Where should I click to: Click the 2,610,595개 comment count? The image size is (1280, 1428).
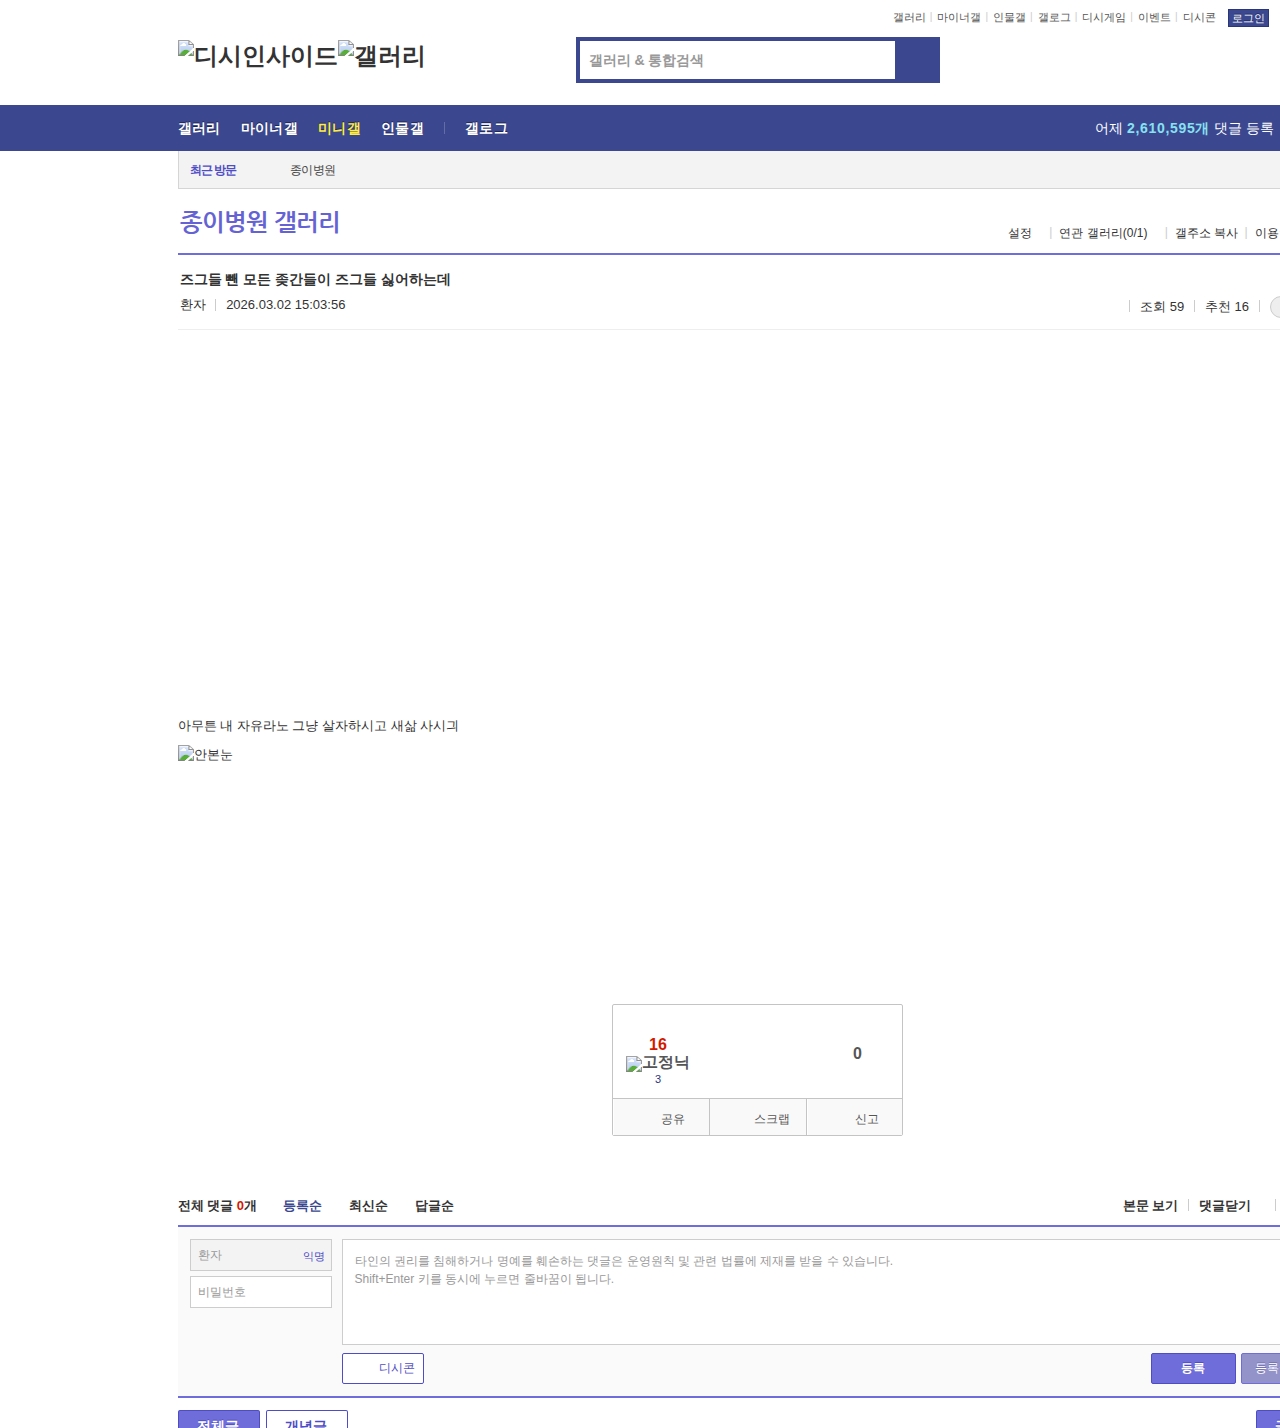click(x=1167, y=128)
